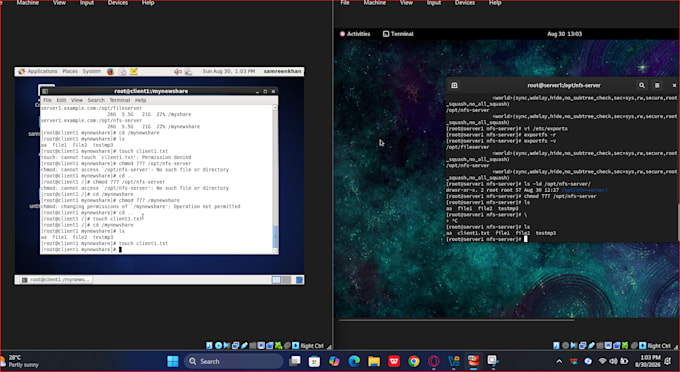Click the Terminal app menu in server top bar
The image size is (680, 372).
[398, 34]
